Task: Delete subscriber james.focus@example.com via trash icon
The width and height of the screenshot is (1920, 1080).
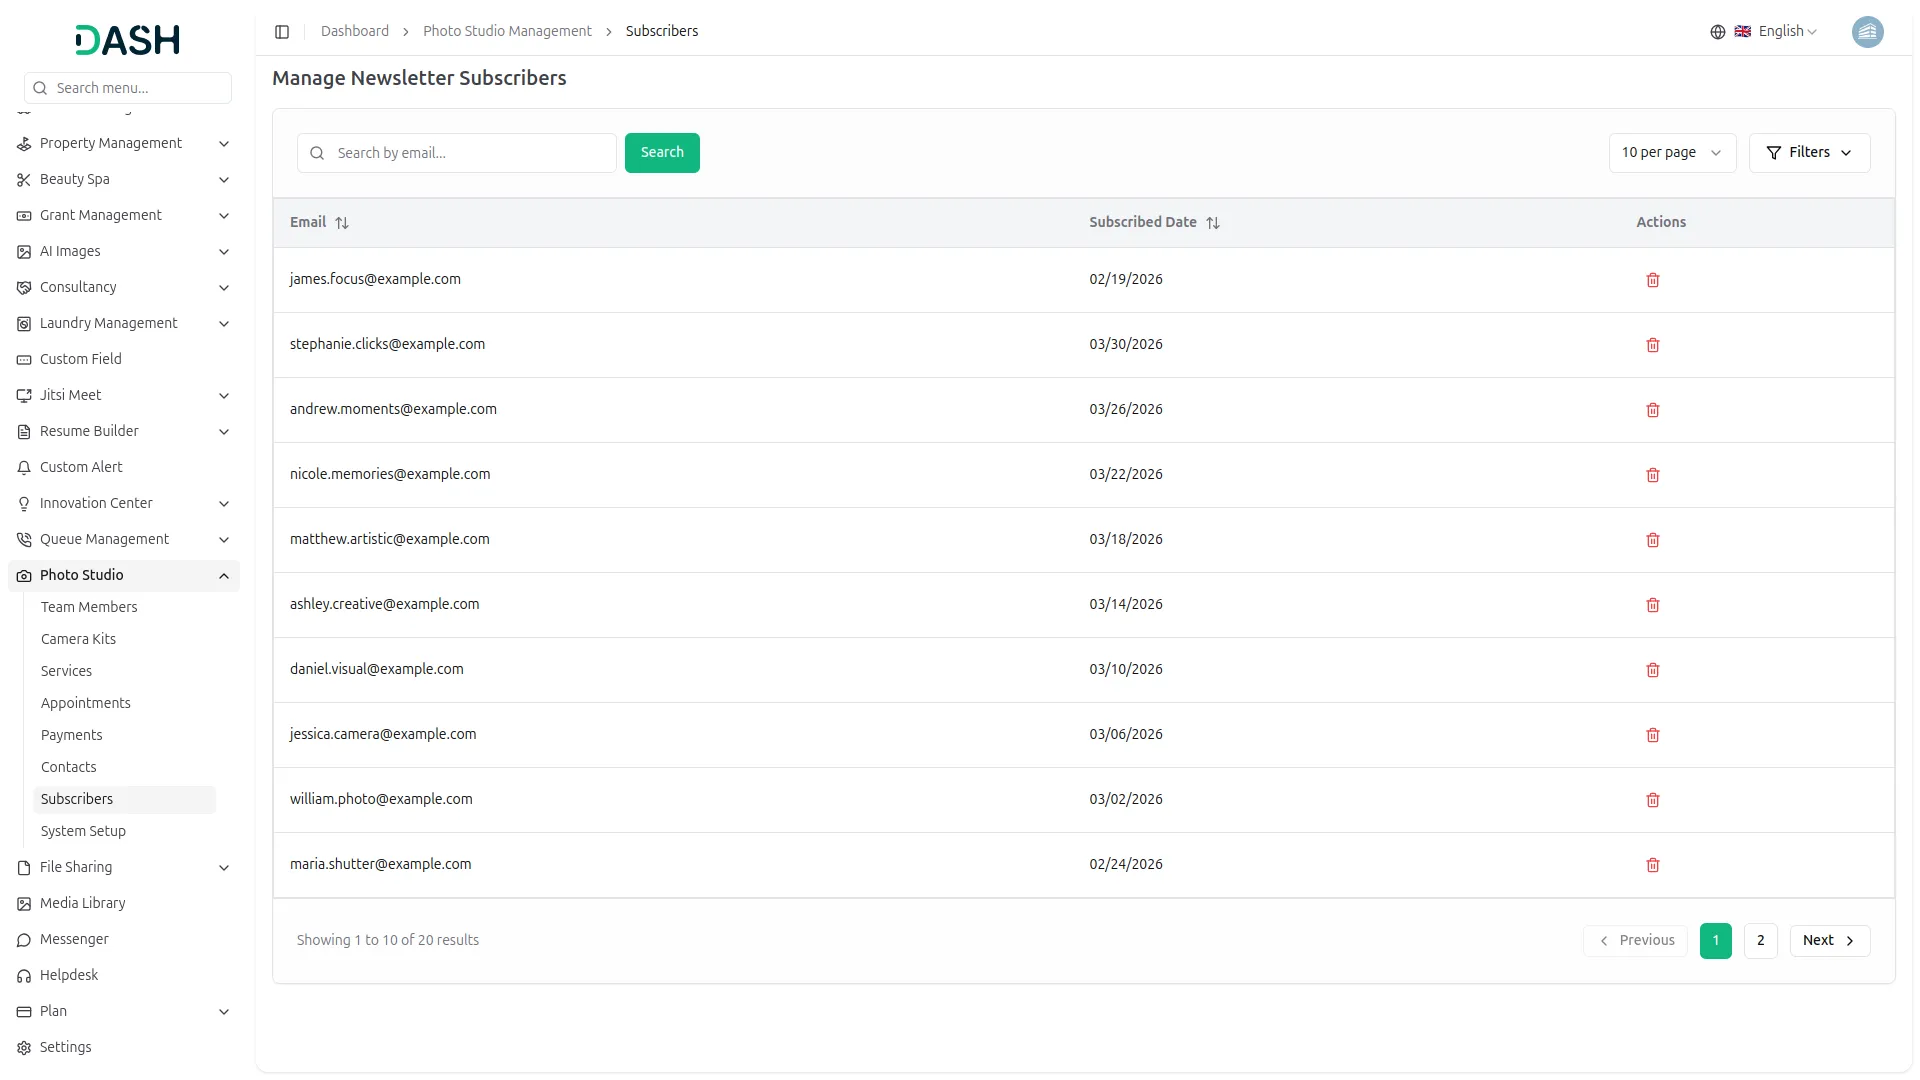Action: (1652, 280)
